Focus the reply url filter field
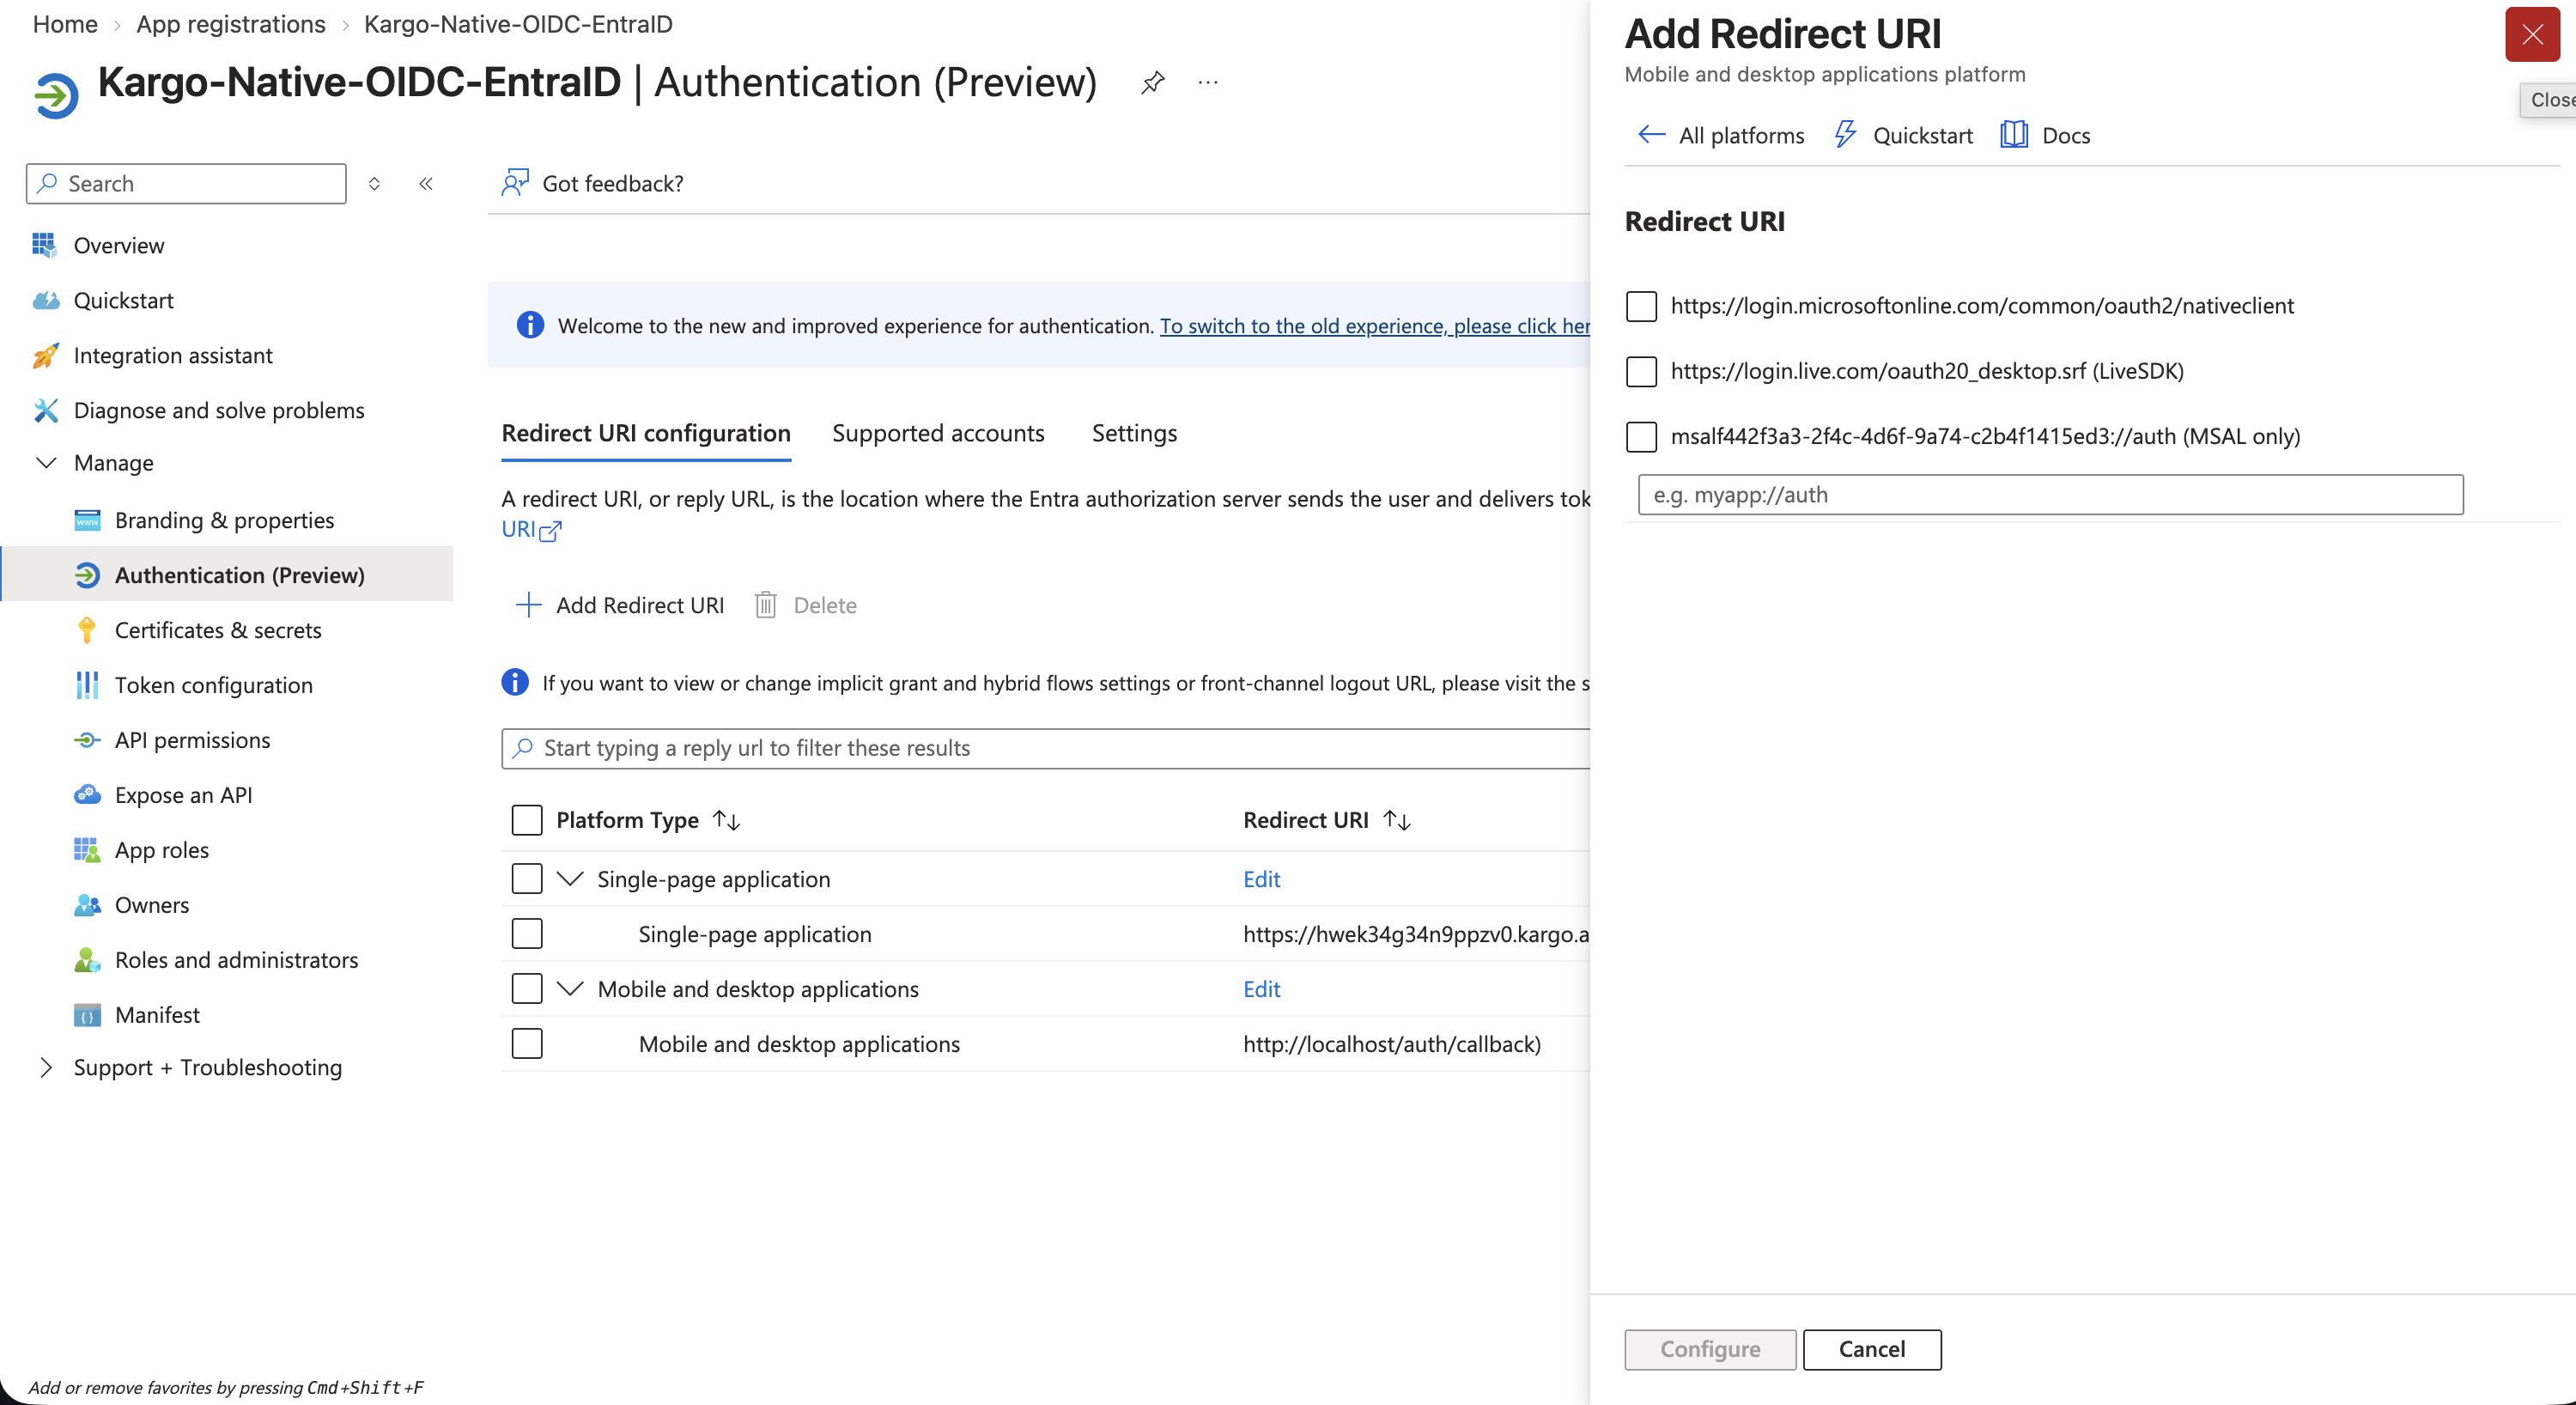Image resolution: width=2576 pixels, height=1405 pixels. pos(1046,748)
